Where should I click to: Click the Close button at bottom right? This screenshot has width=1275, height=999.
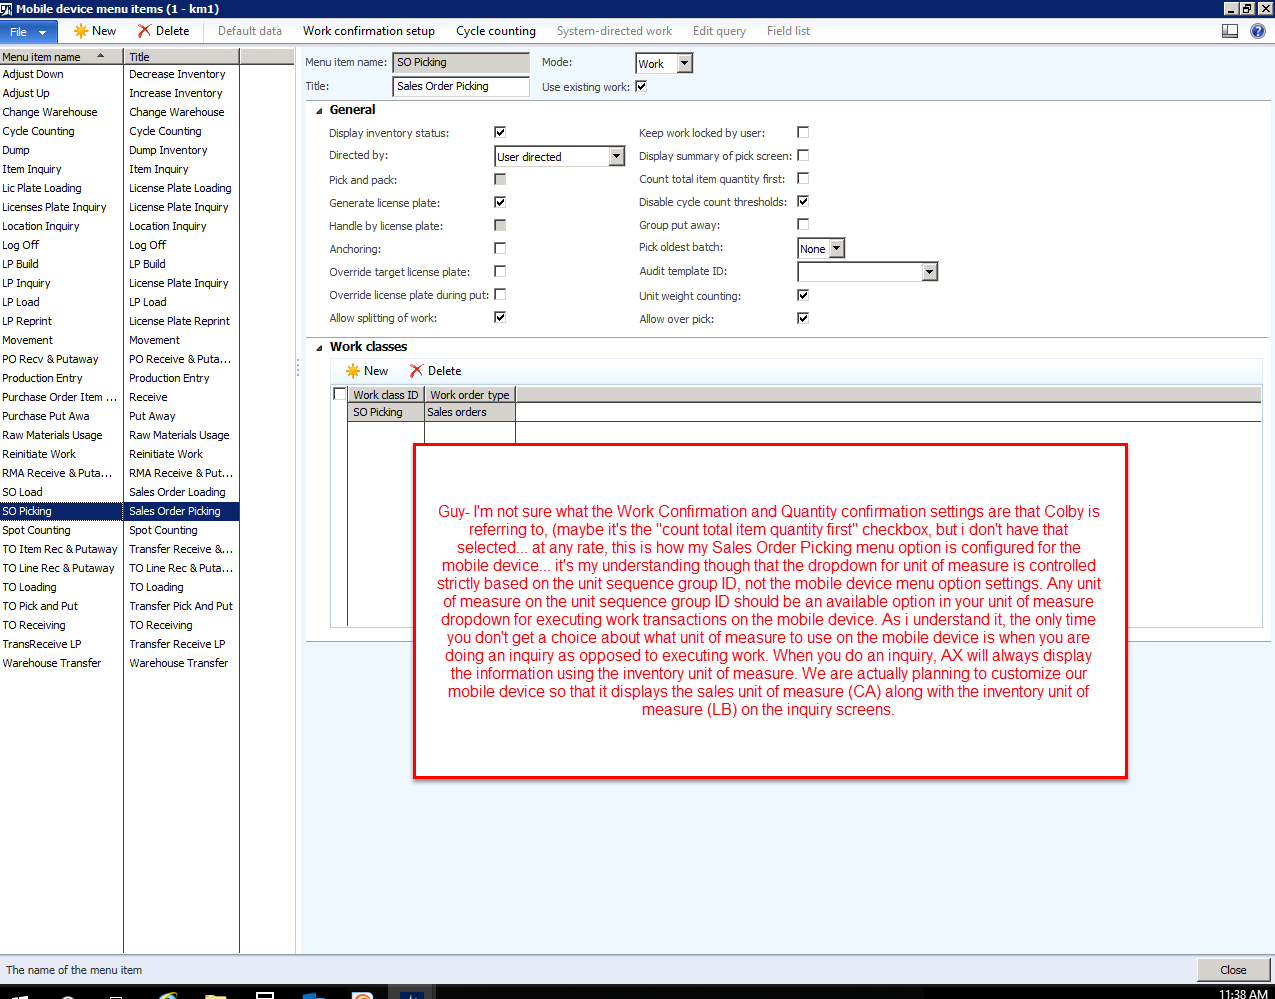pos(1232,970)
